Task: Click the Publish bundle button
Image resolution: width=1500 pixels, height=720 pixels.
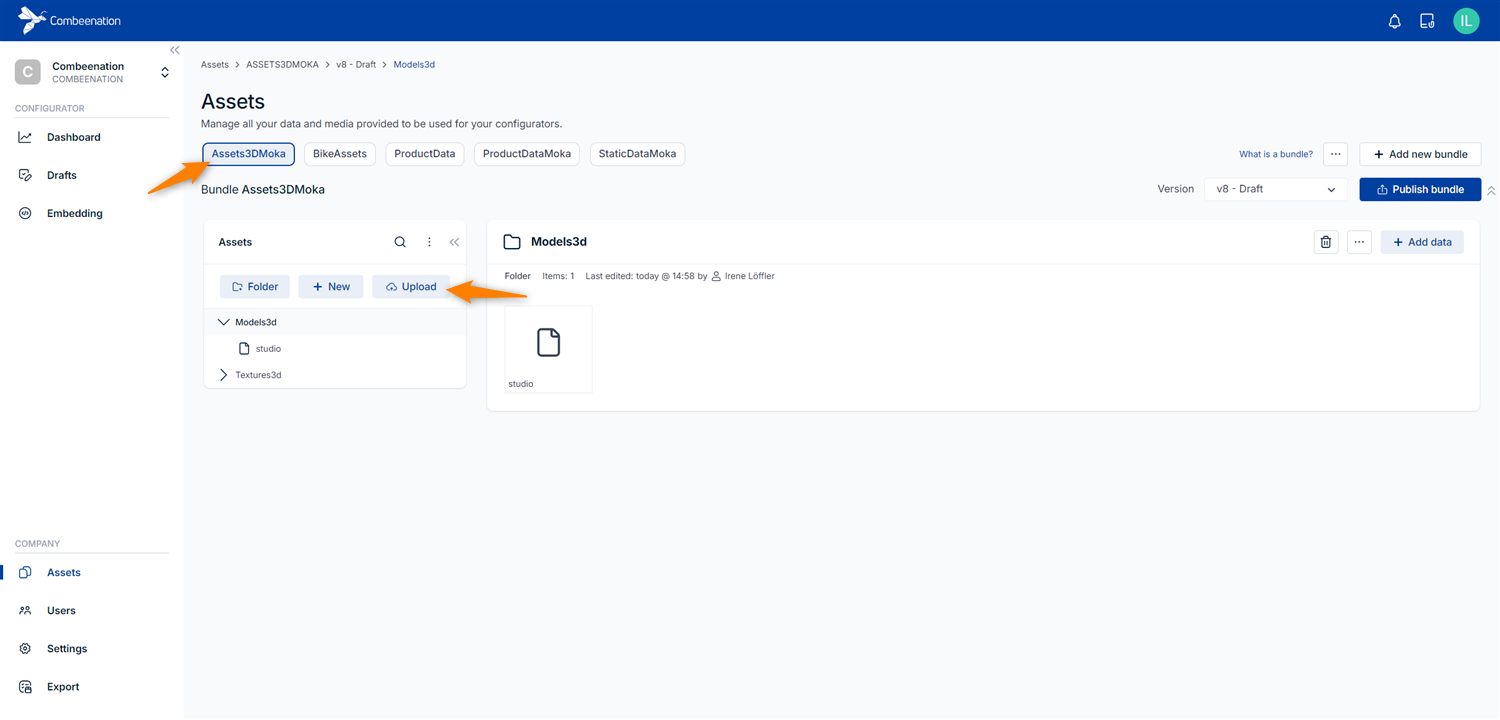Action: 1419,189
